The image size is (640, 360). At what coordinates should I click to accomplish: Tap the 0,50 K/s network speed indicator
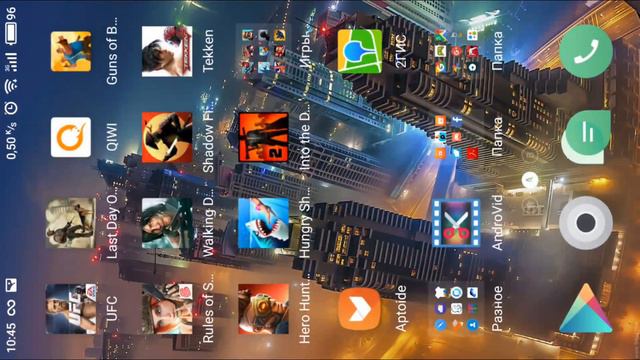click(x=11, y=140)
